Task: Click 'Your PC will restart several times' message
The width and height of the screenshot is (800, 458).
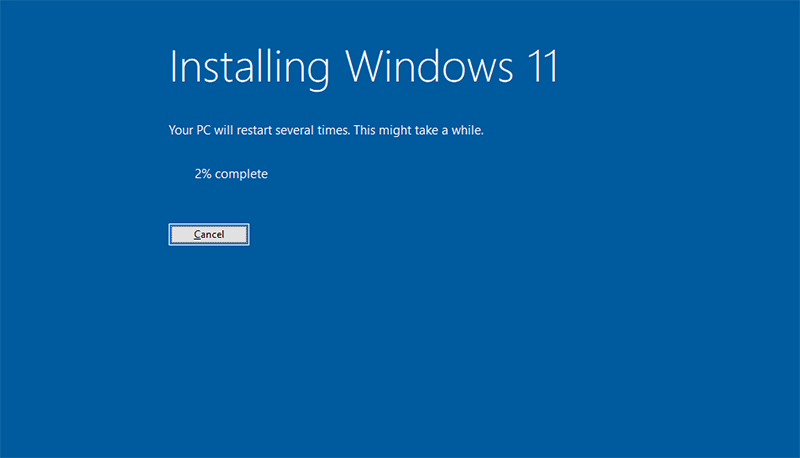Action: click(326, 130)
